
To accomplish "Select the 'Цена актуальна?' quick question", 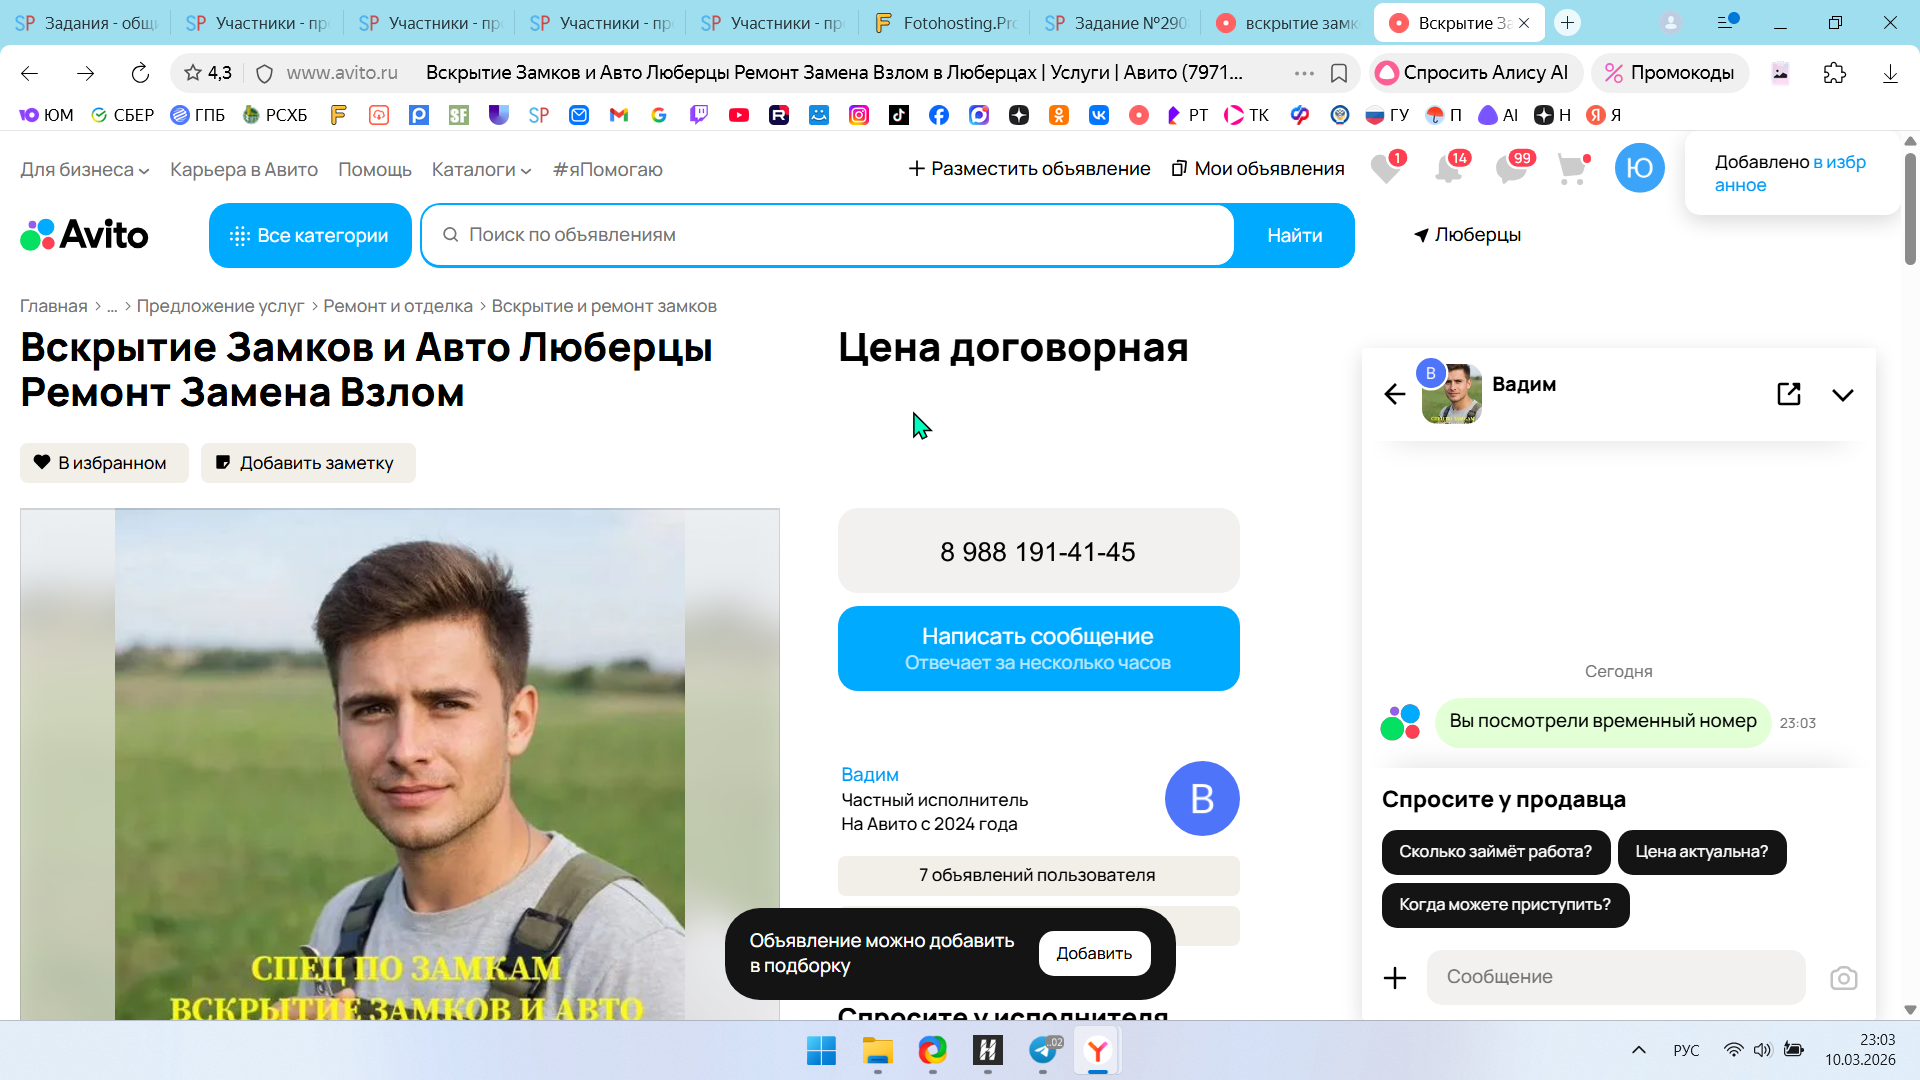I will [x=1701, y=852].
